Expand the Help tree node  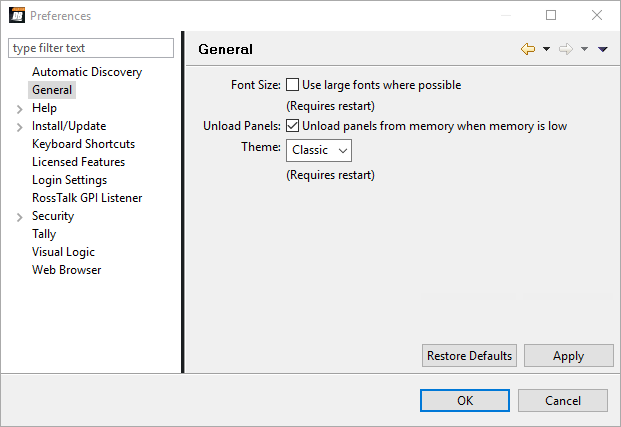pos(20,109)
